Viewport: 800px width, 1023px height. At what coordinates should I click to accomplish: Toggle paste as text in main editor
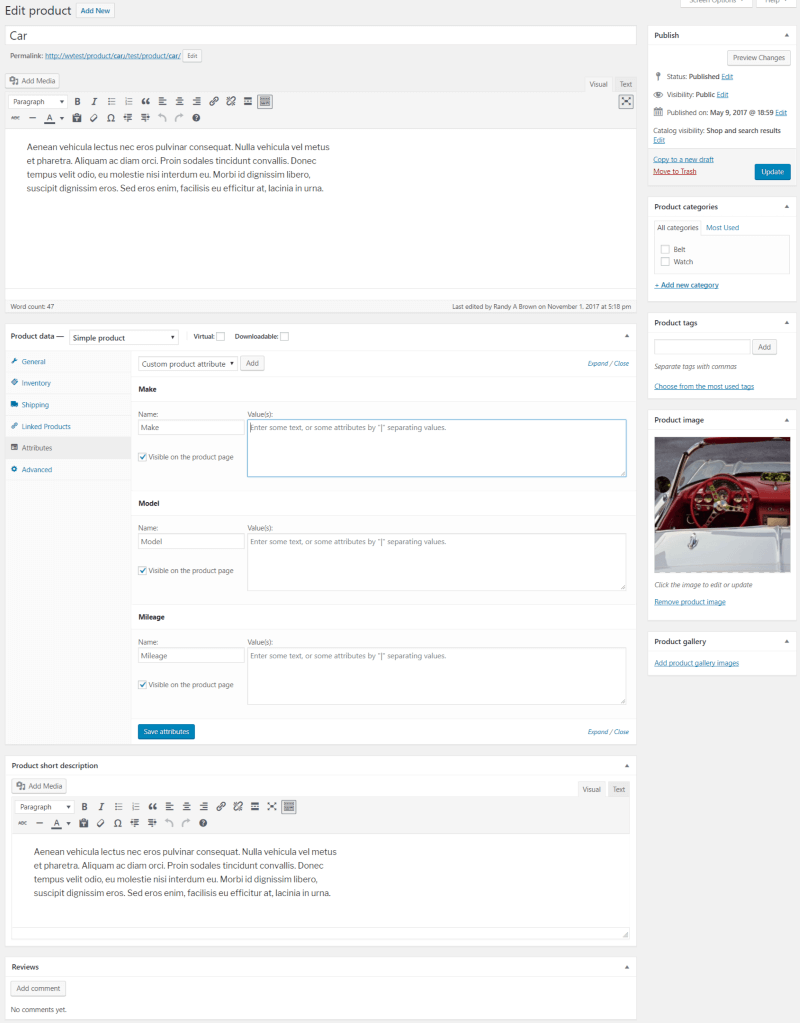pos(77,118)
